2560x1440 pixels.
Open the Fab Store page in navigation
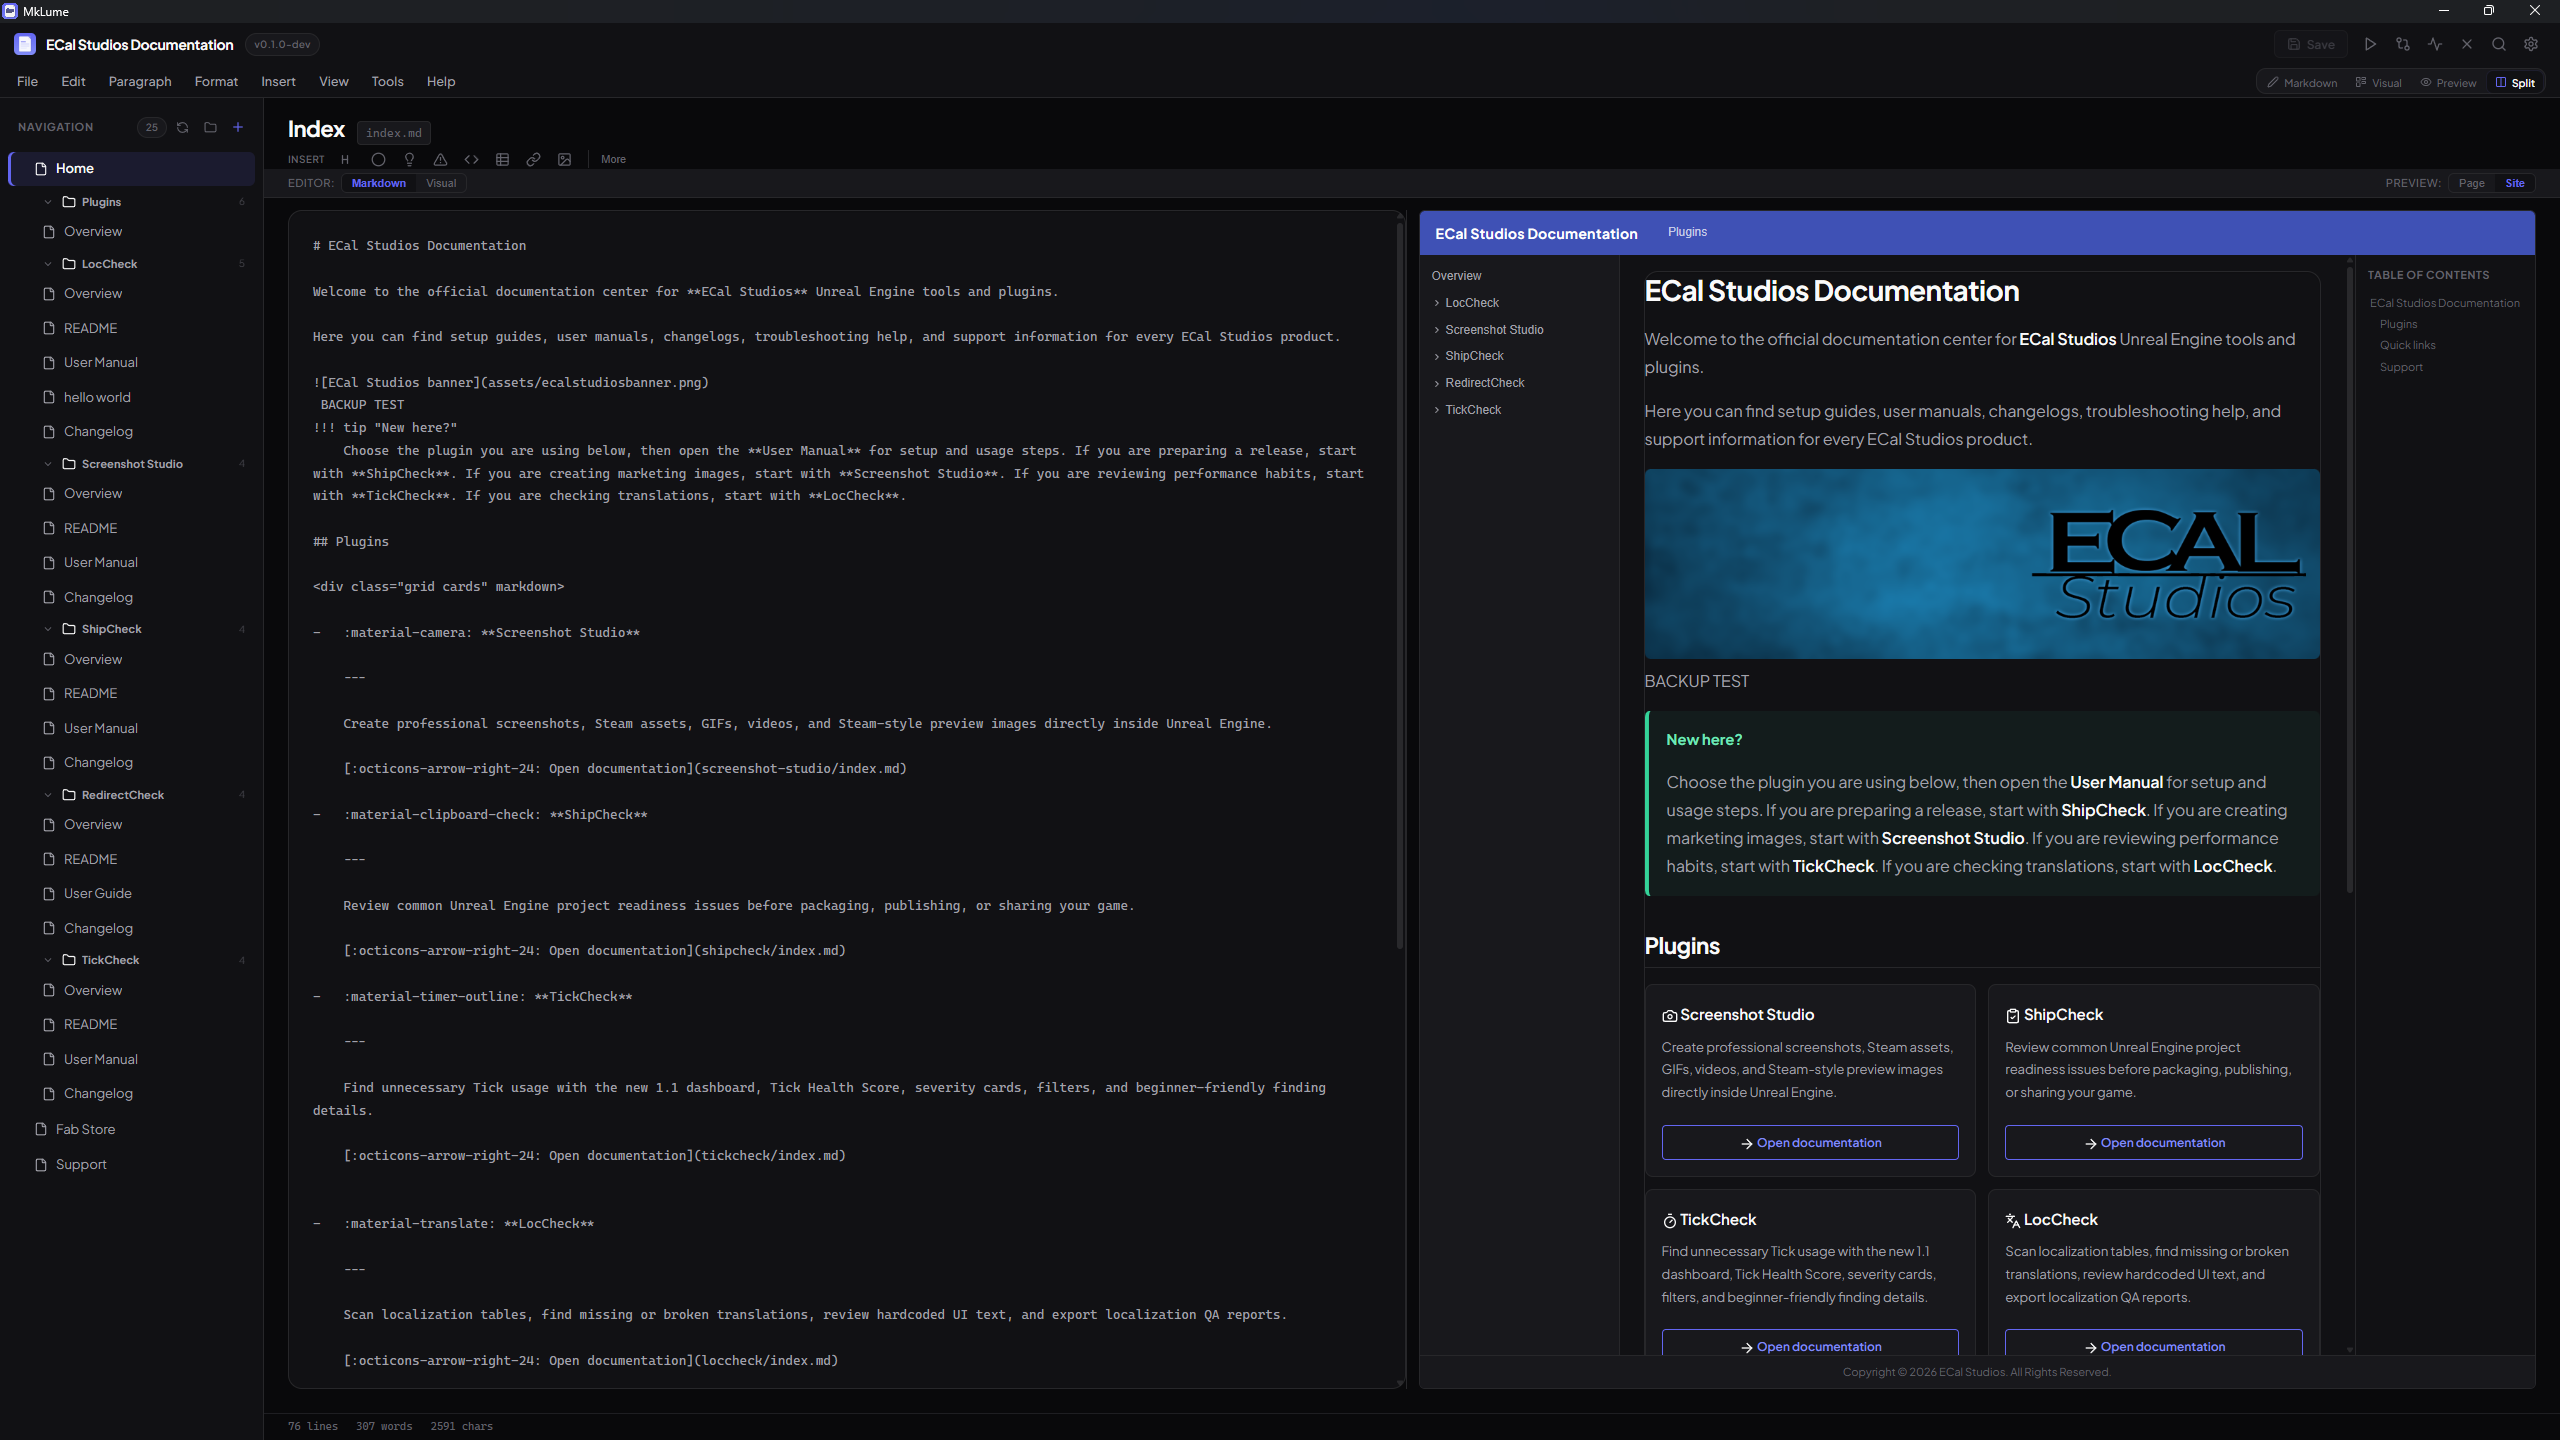pos(85,1129)
